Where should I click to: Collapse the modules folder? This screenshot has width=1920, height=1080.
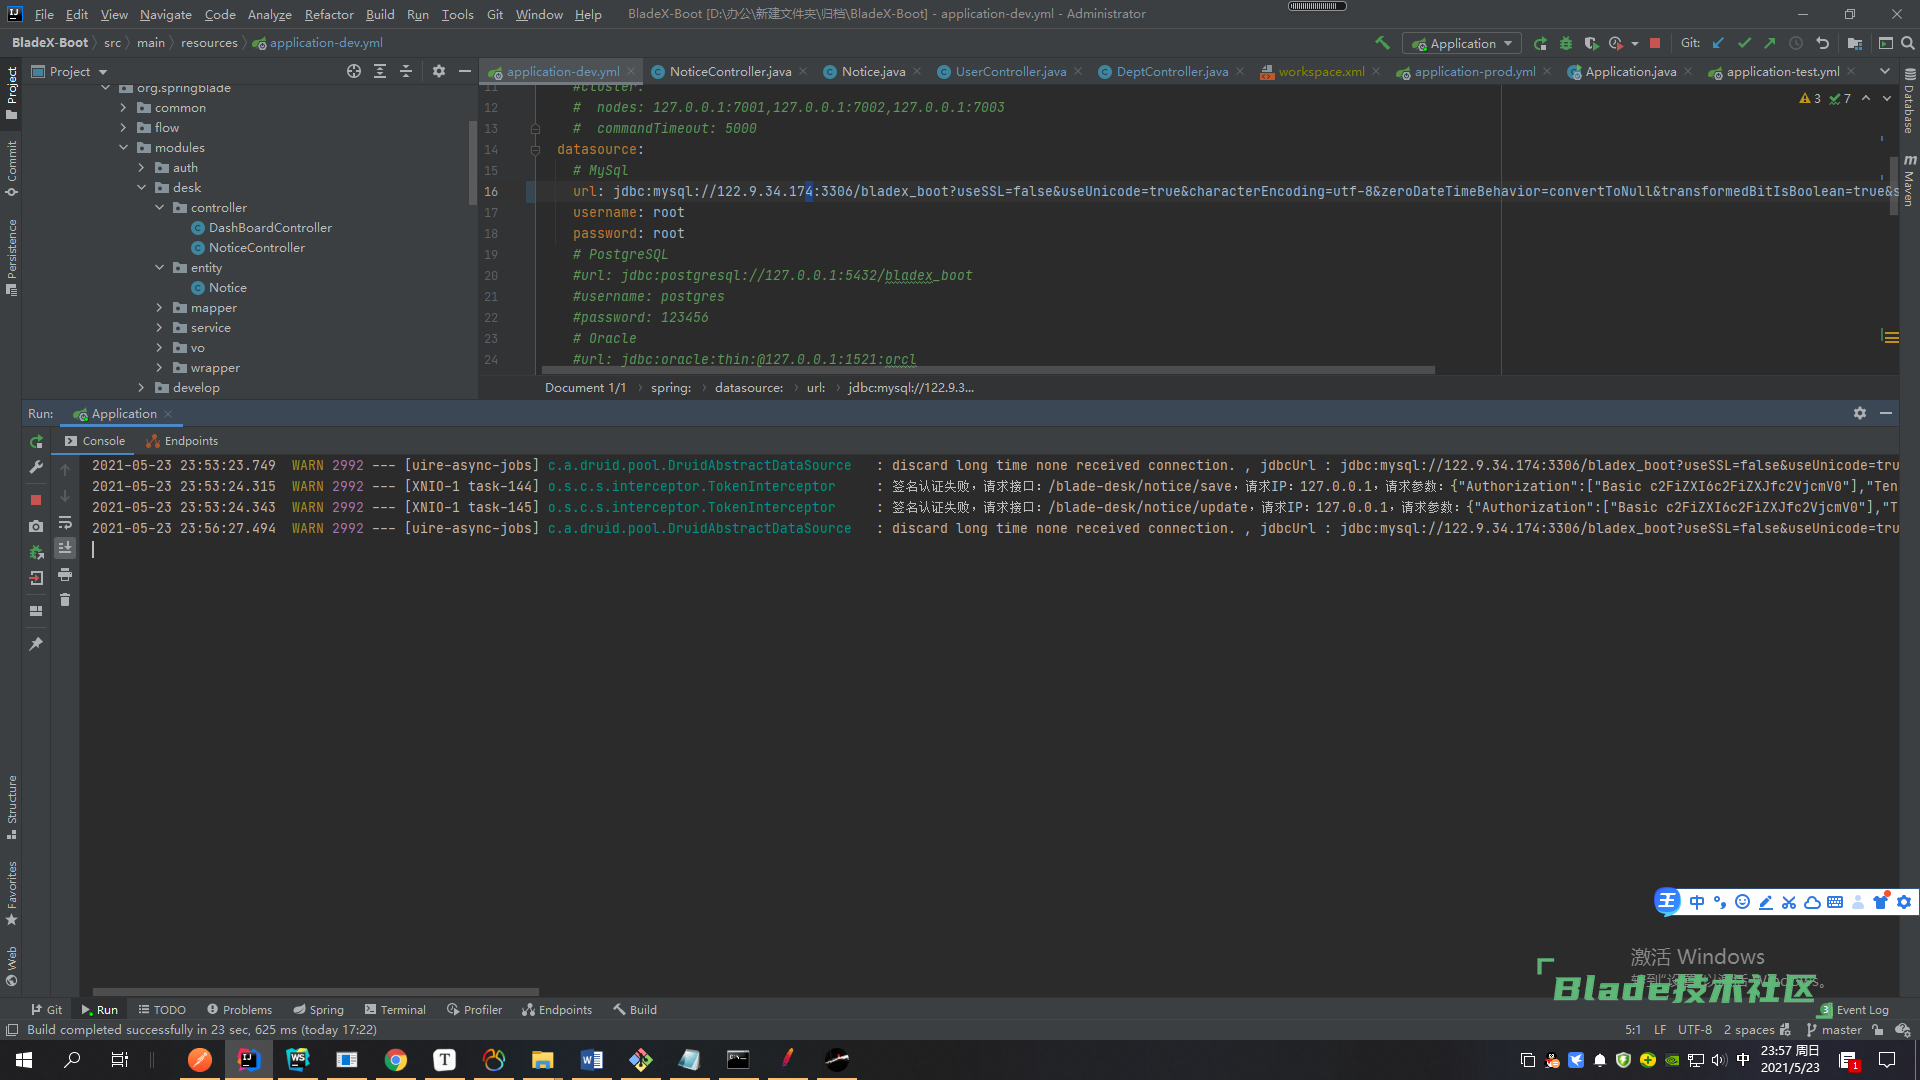(123, 148)
